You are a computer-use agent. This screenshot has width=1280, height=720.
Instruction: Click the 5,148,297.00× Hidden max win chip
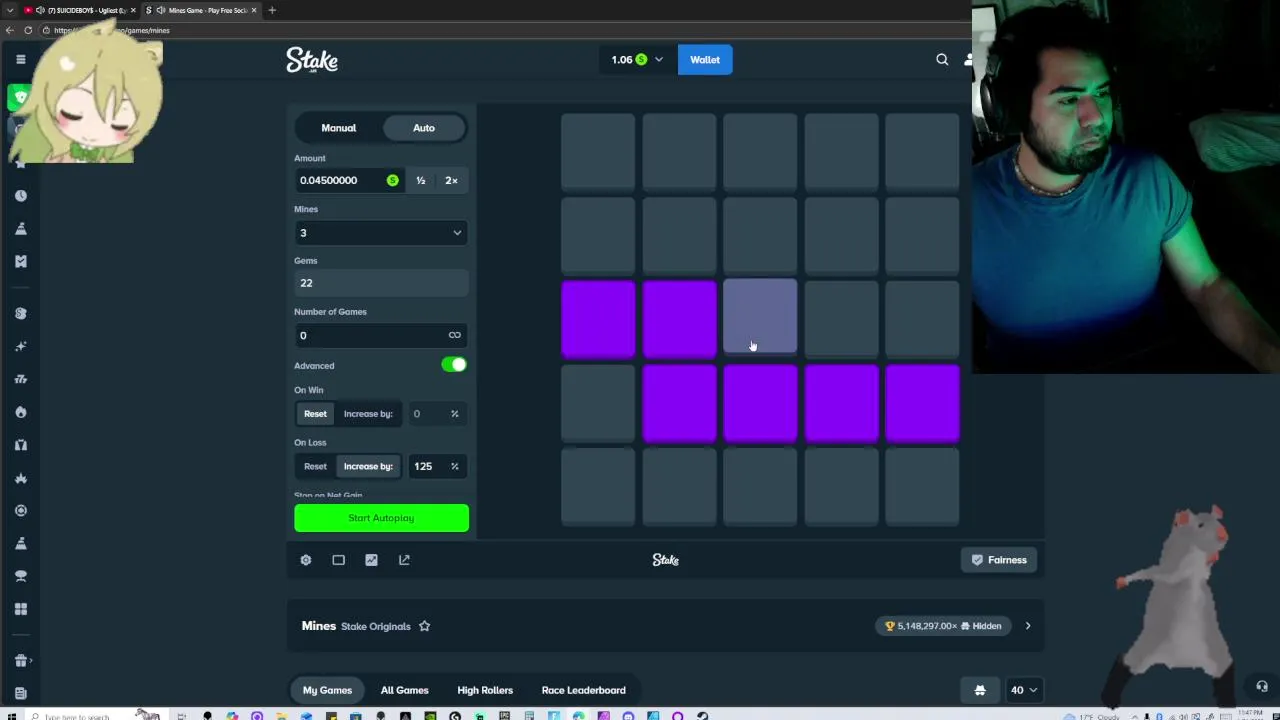(x=944, y=626)
